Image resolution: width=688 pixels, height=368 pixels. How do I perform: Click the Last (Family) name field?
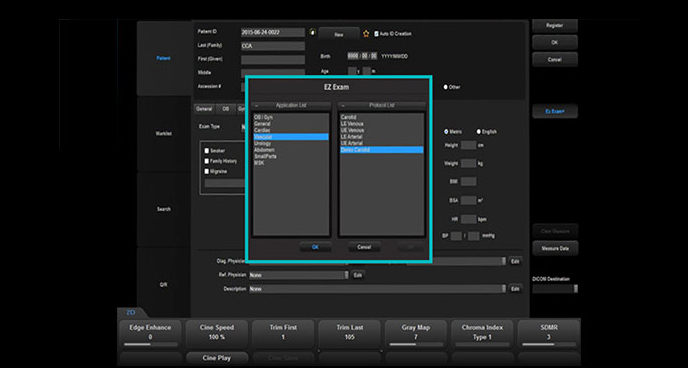(x=272, y=46)
